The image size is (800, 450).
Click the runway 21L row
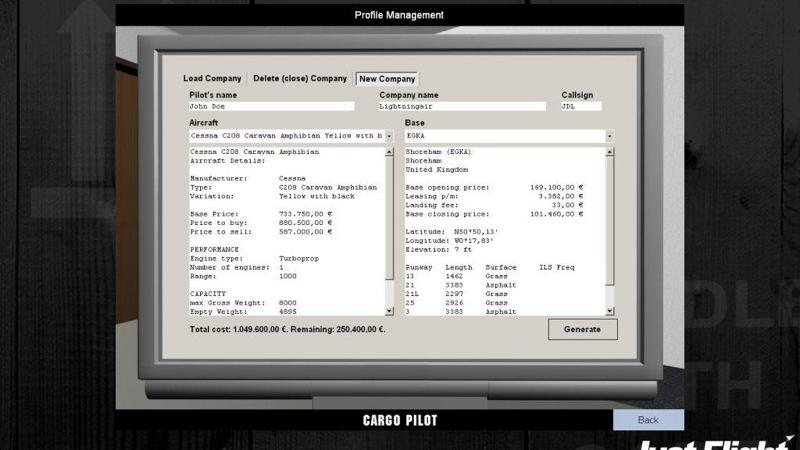click(x=457, y=294)
